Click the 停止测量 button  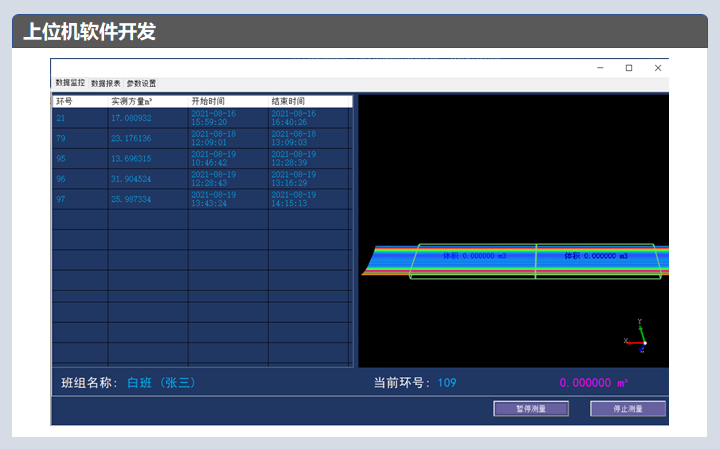(628, 409)
